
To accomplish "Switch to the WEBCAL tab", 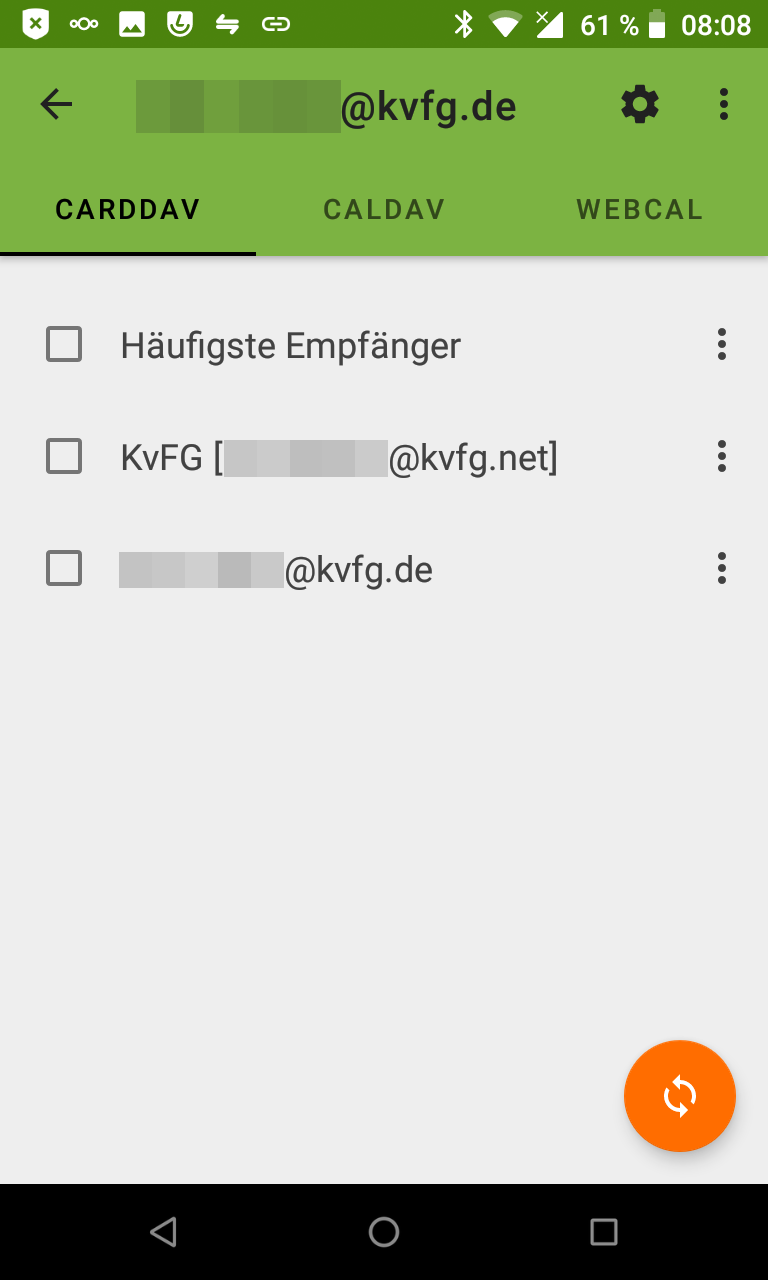I will click(x=640, y=209).
